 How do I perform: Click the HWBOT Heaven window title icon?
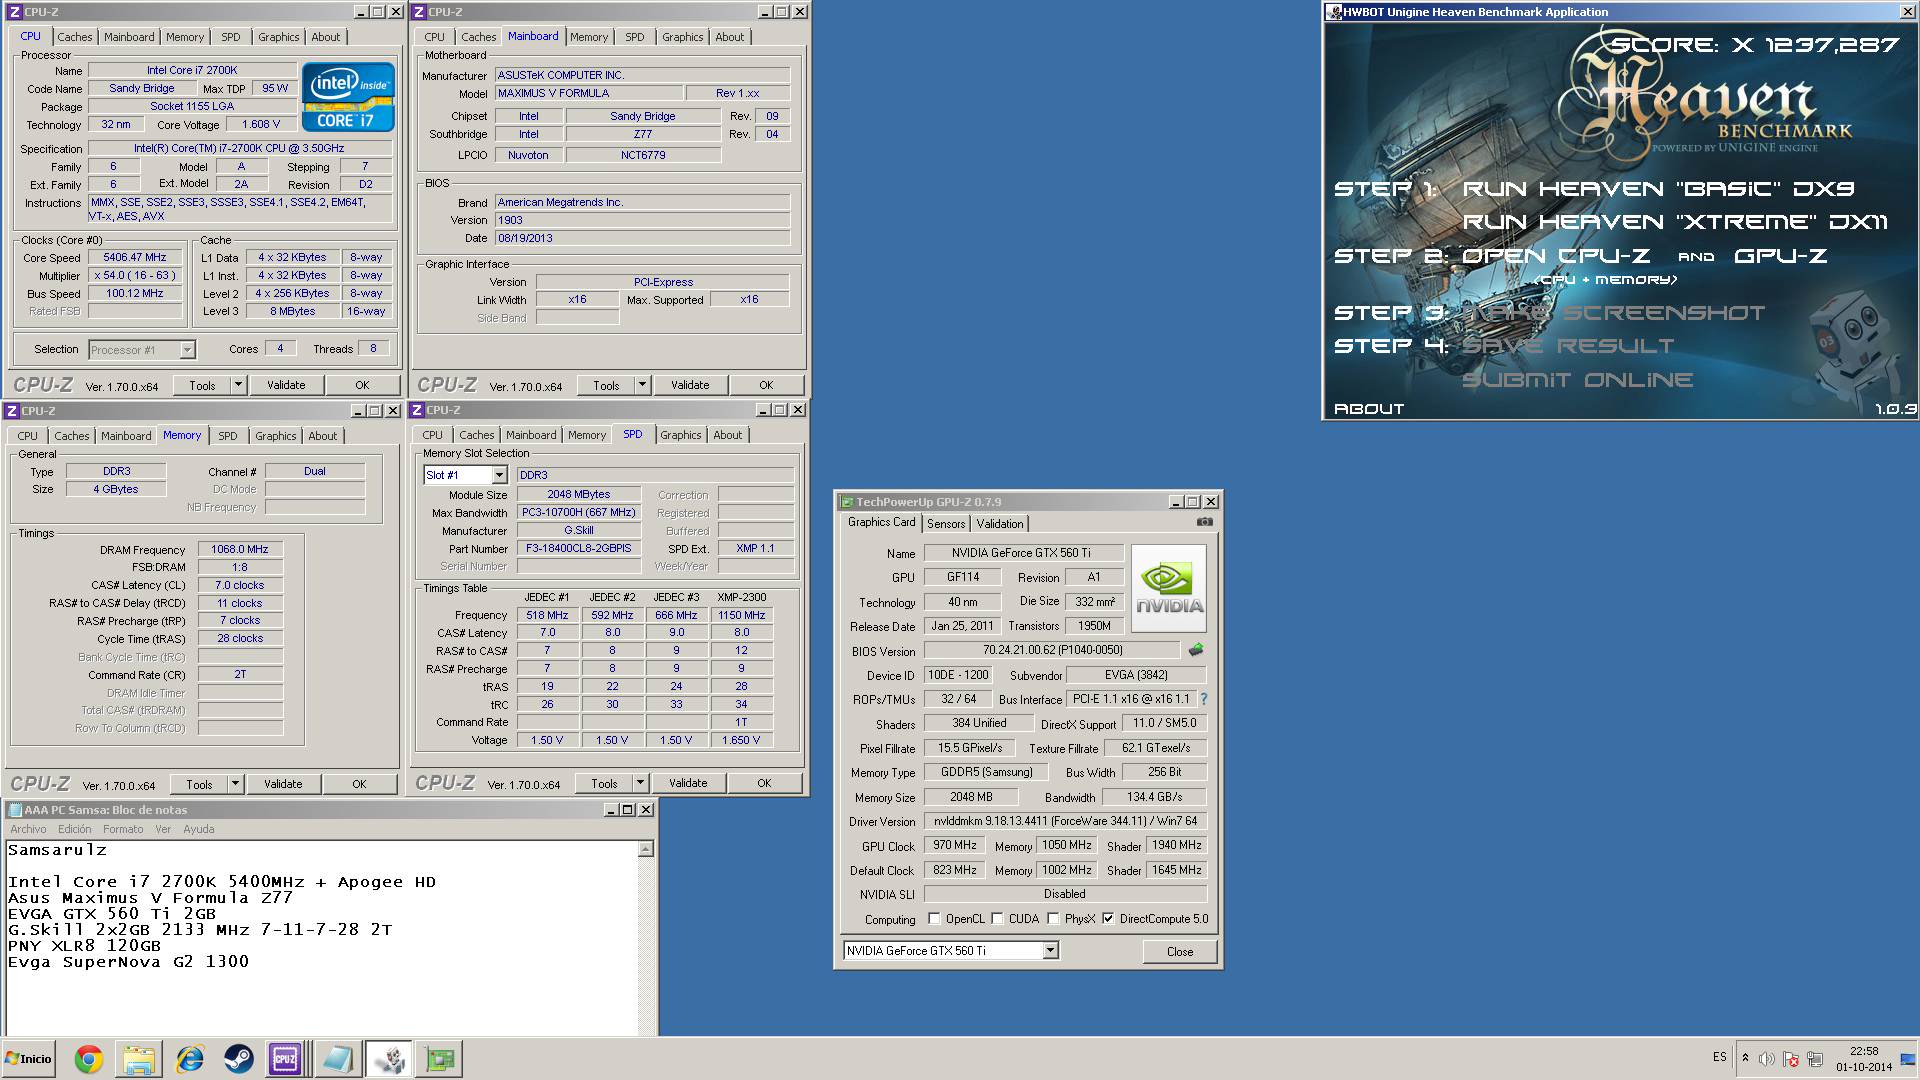point(1334,12)
